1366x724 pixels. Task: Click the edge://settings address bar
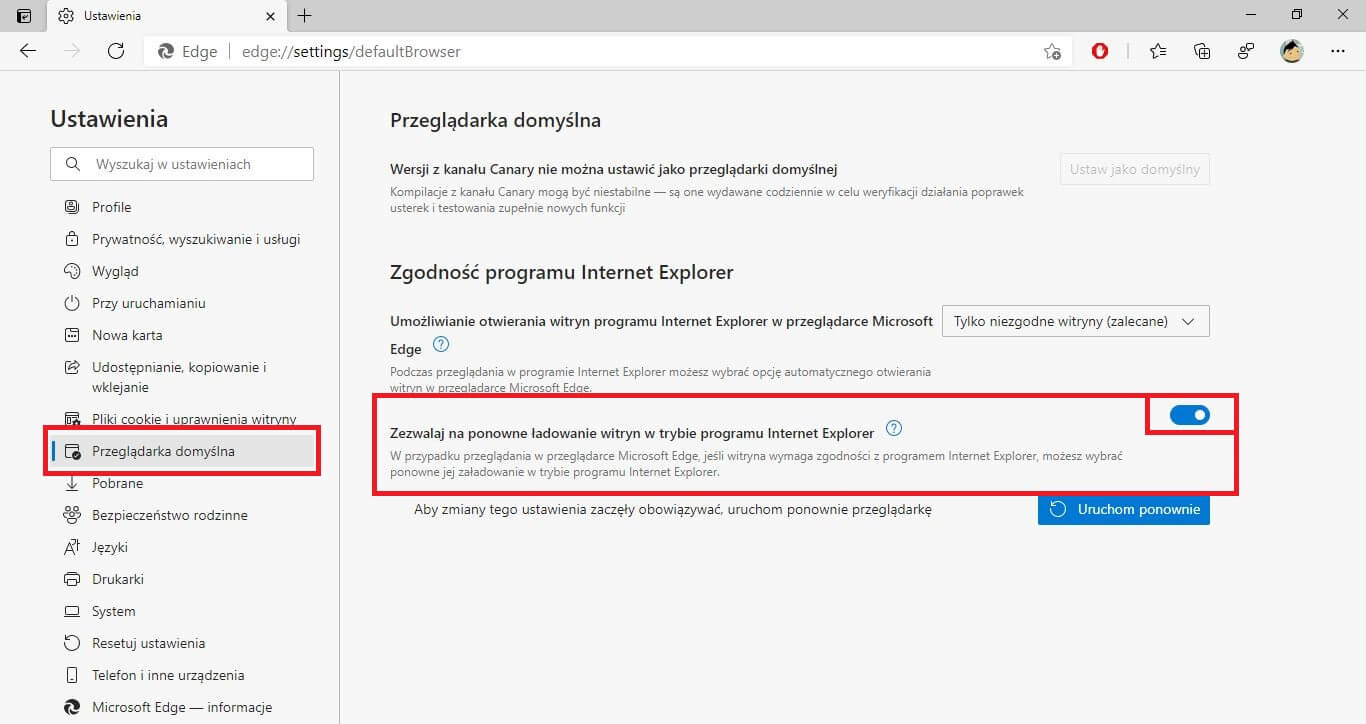tap(590, 51)
